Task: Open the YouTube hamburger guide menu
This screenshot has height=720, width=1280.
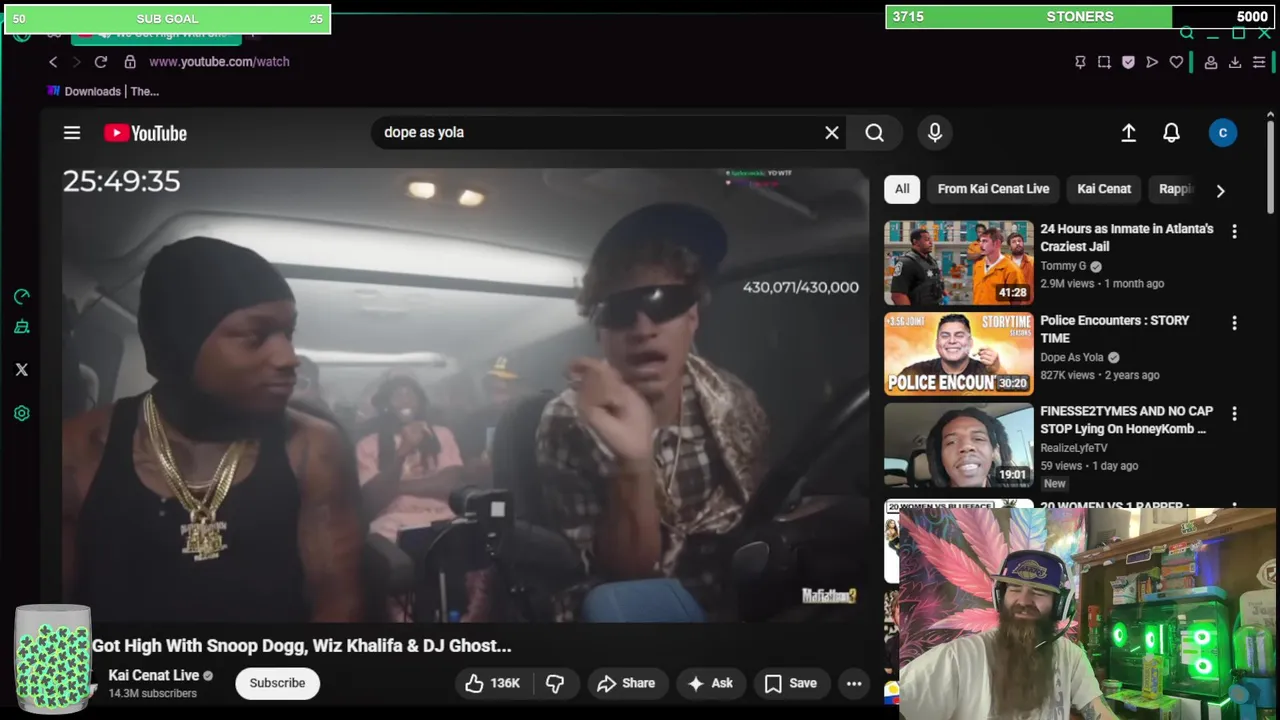Action: tap(72, 133)
